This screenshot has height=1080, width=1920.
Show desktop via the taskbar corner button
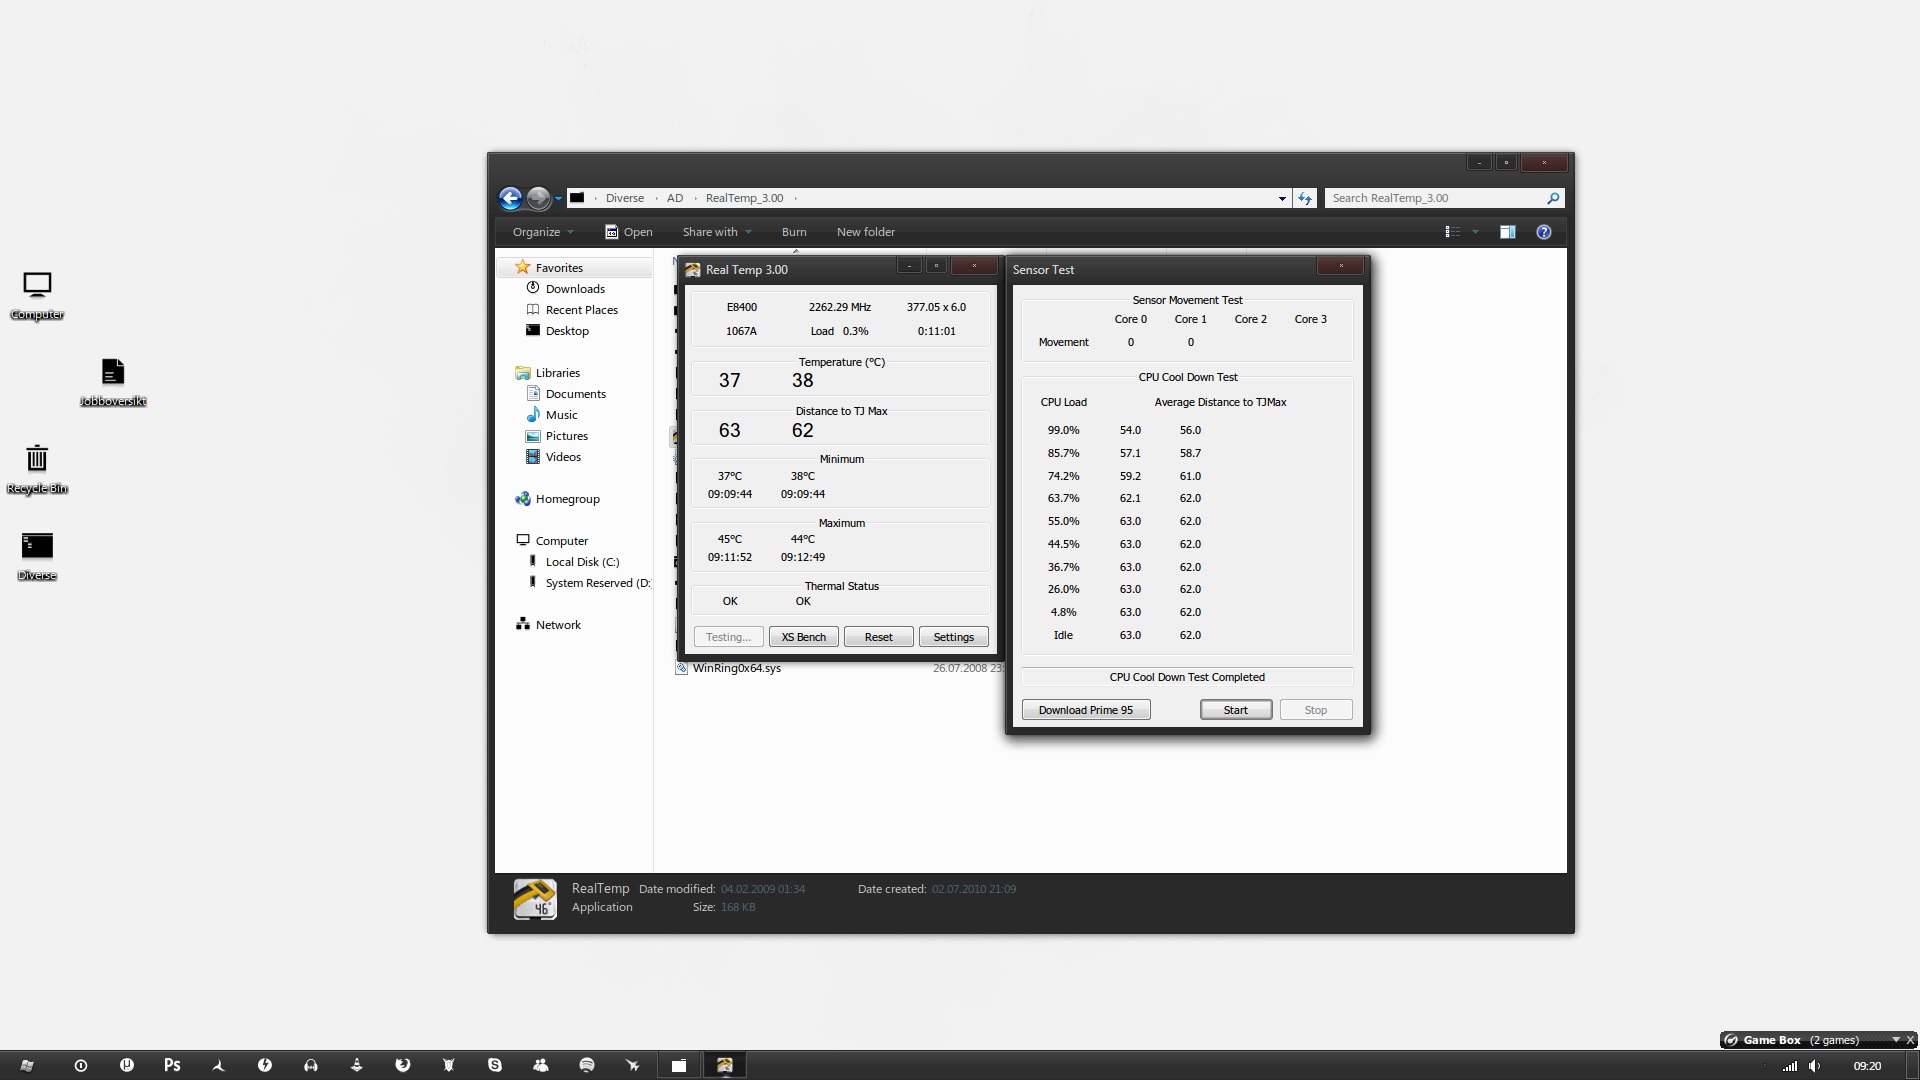pos(1912,1066)
